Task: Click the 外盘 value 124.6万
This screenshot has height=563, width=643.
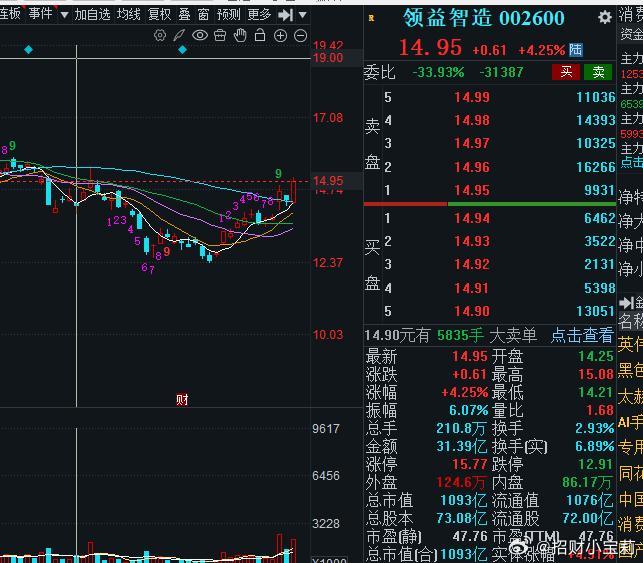Action: [462, 482]
